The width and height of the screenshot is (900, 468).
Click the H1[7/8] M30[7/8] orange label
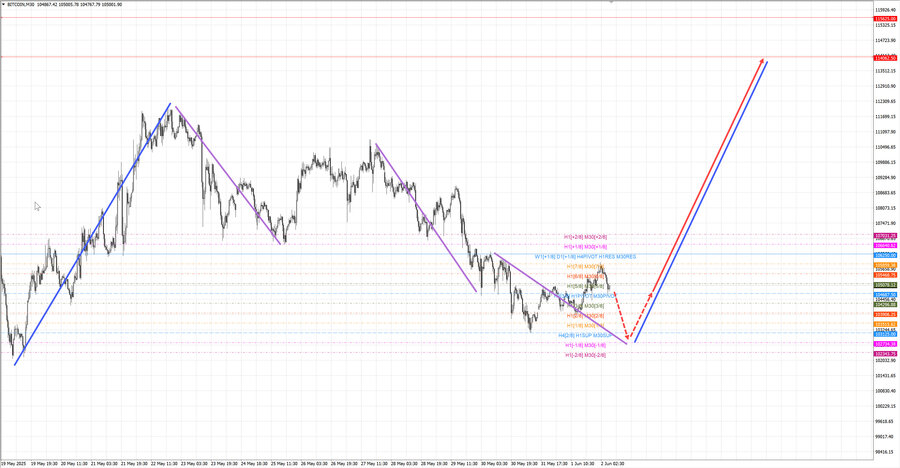tap(585, 266)
